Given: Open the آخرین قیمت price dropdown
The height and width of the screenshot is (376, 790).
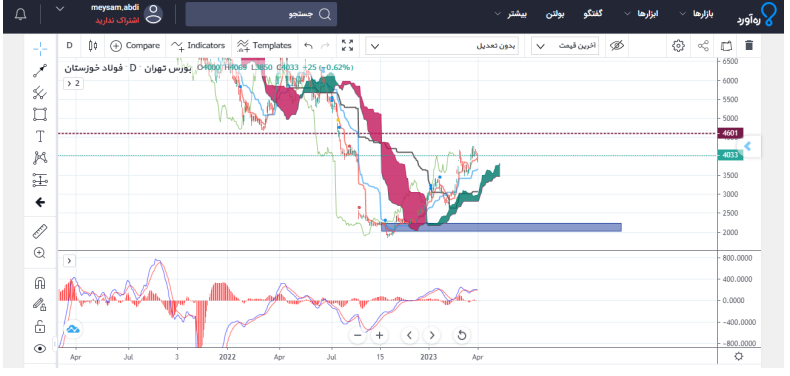Looking at the screenshot, I should (565, 46).
